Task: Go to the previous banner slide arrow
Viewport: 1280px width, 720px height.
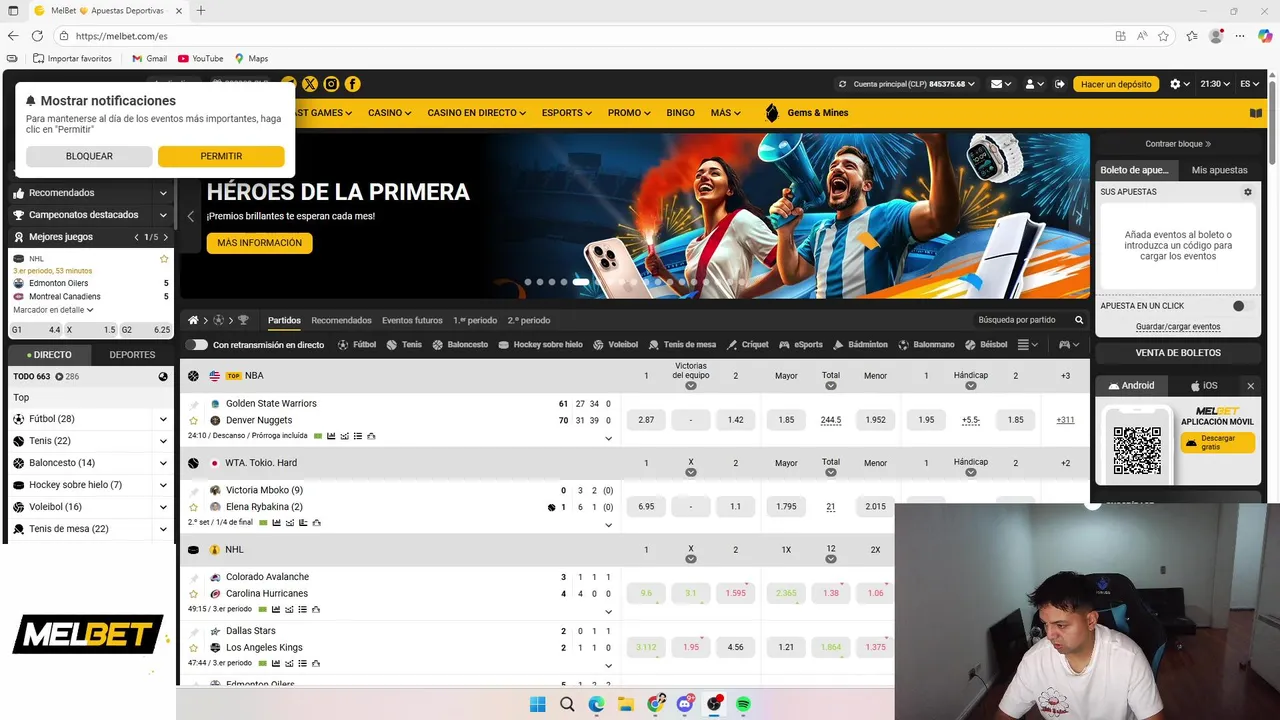Action: click(191, 216)
